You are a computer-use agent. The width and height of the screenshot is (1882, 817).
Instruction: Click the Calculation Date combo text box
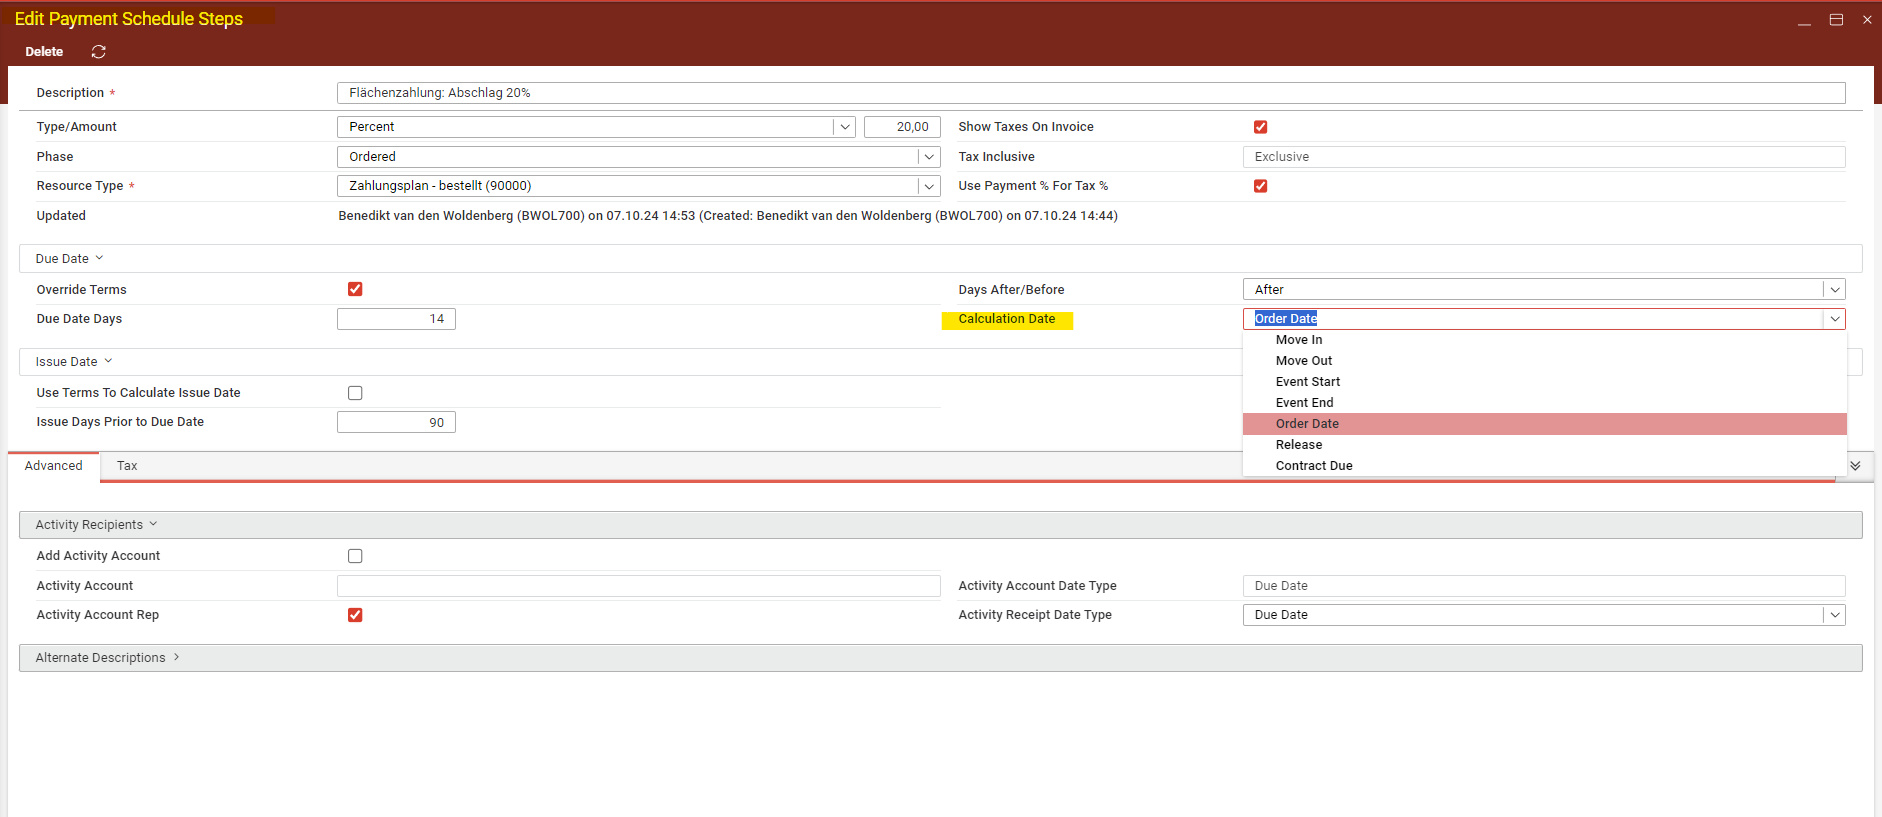coord(1533,319)
